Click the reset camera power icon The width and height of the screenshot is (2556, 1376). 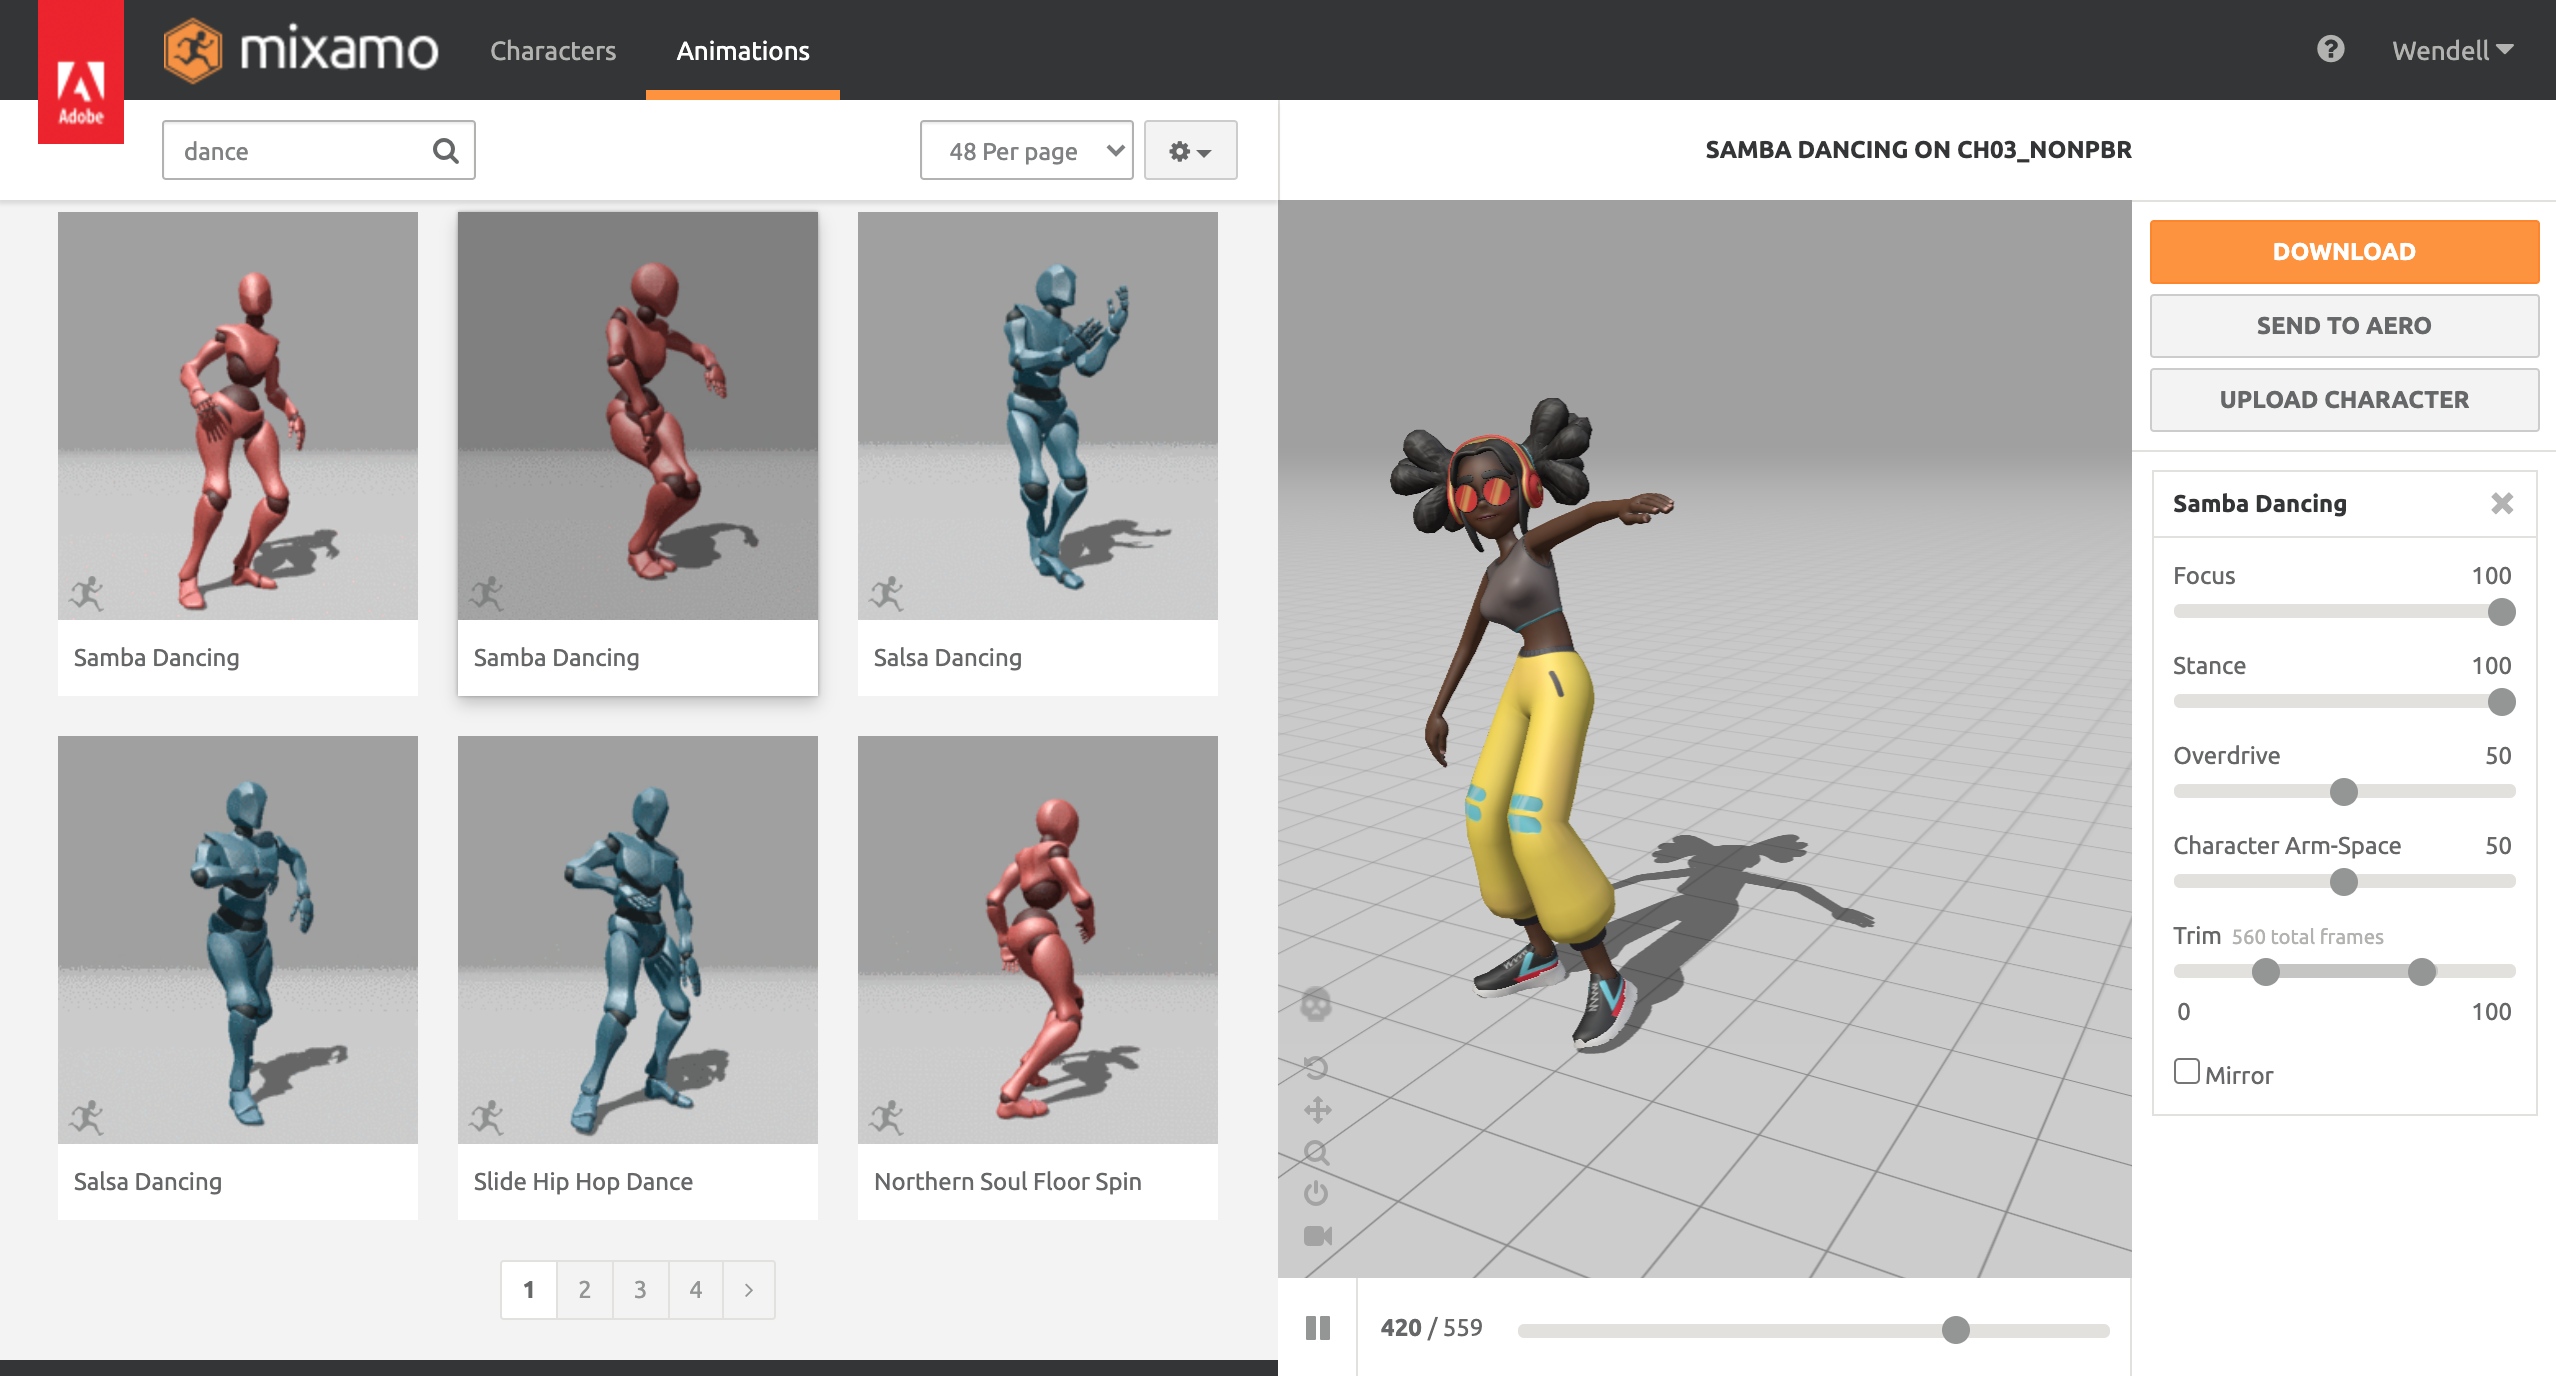pyautogui.click(x=1316, y=1193)
